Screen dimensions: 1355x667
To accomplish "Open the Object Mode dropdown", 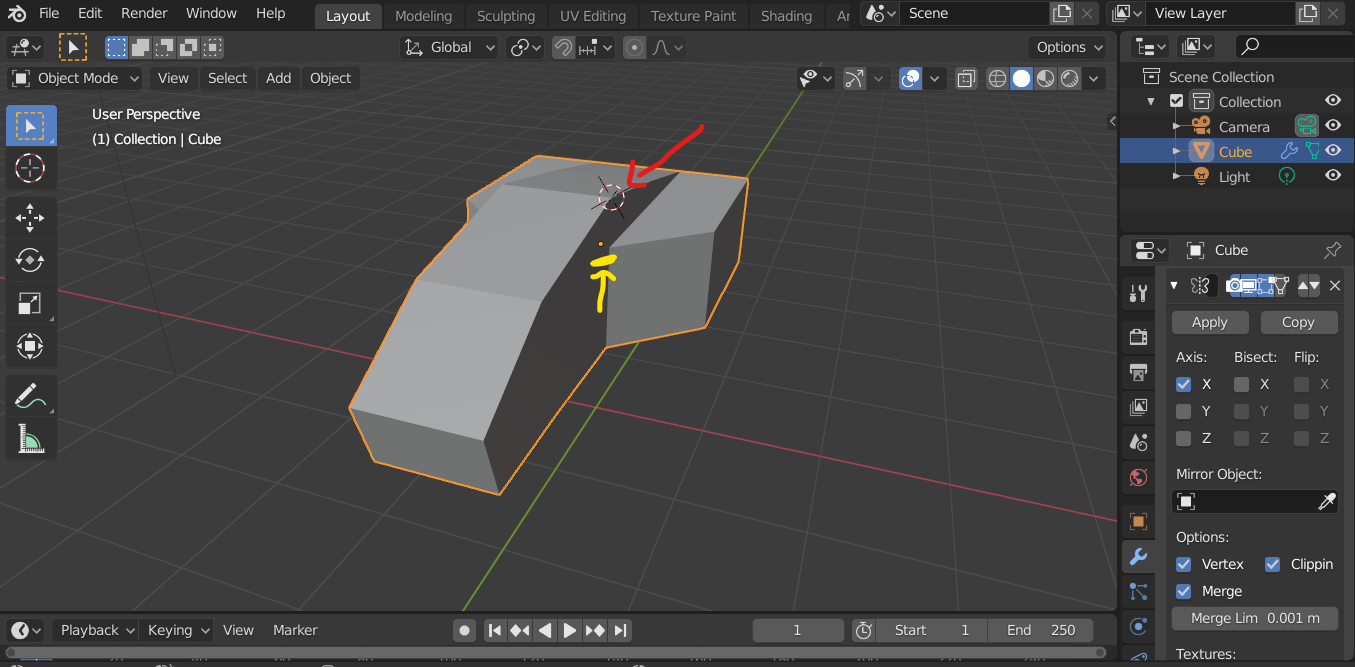I will [74, 78].
